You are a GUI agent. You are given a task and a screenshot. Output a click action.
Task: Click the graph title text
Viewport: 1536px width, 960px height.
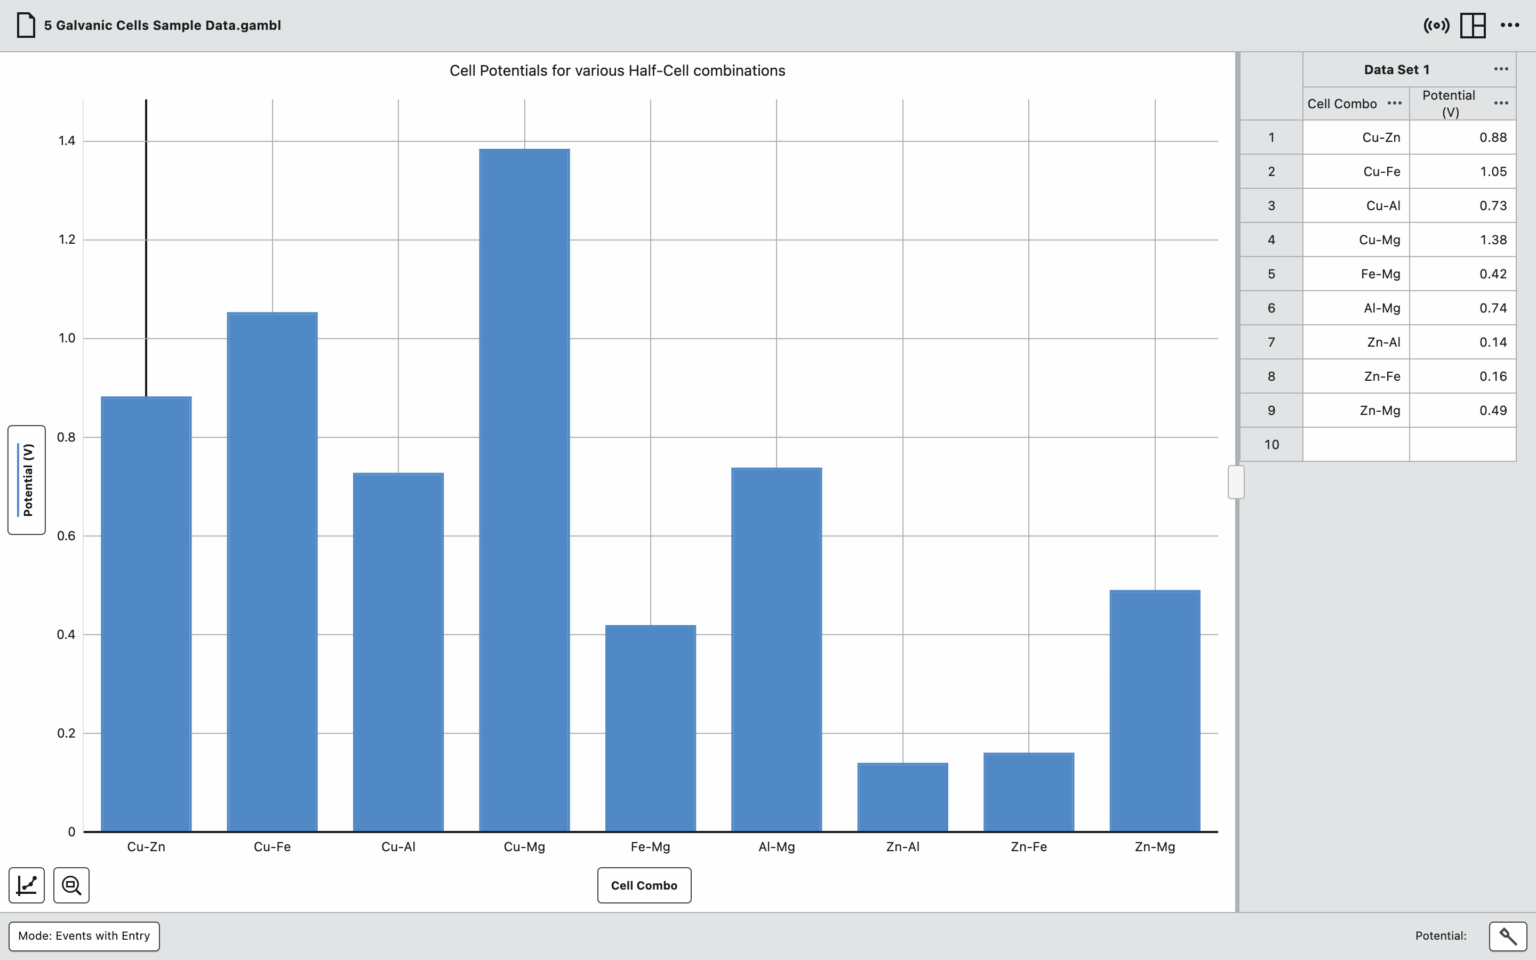click(617, 71)
